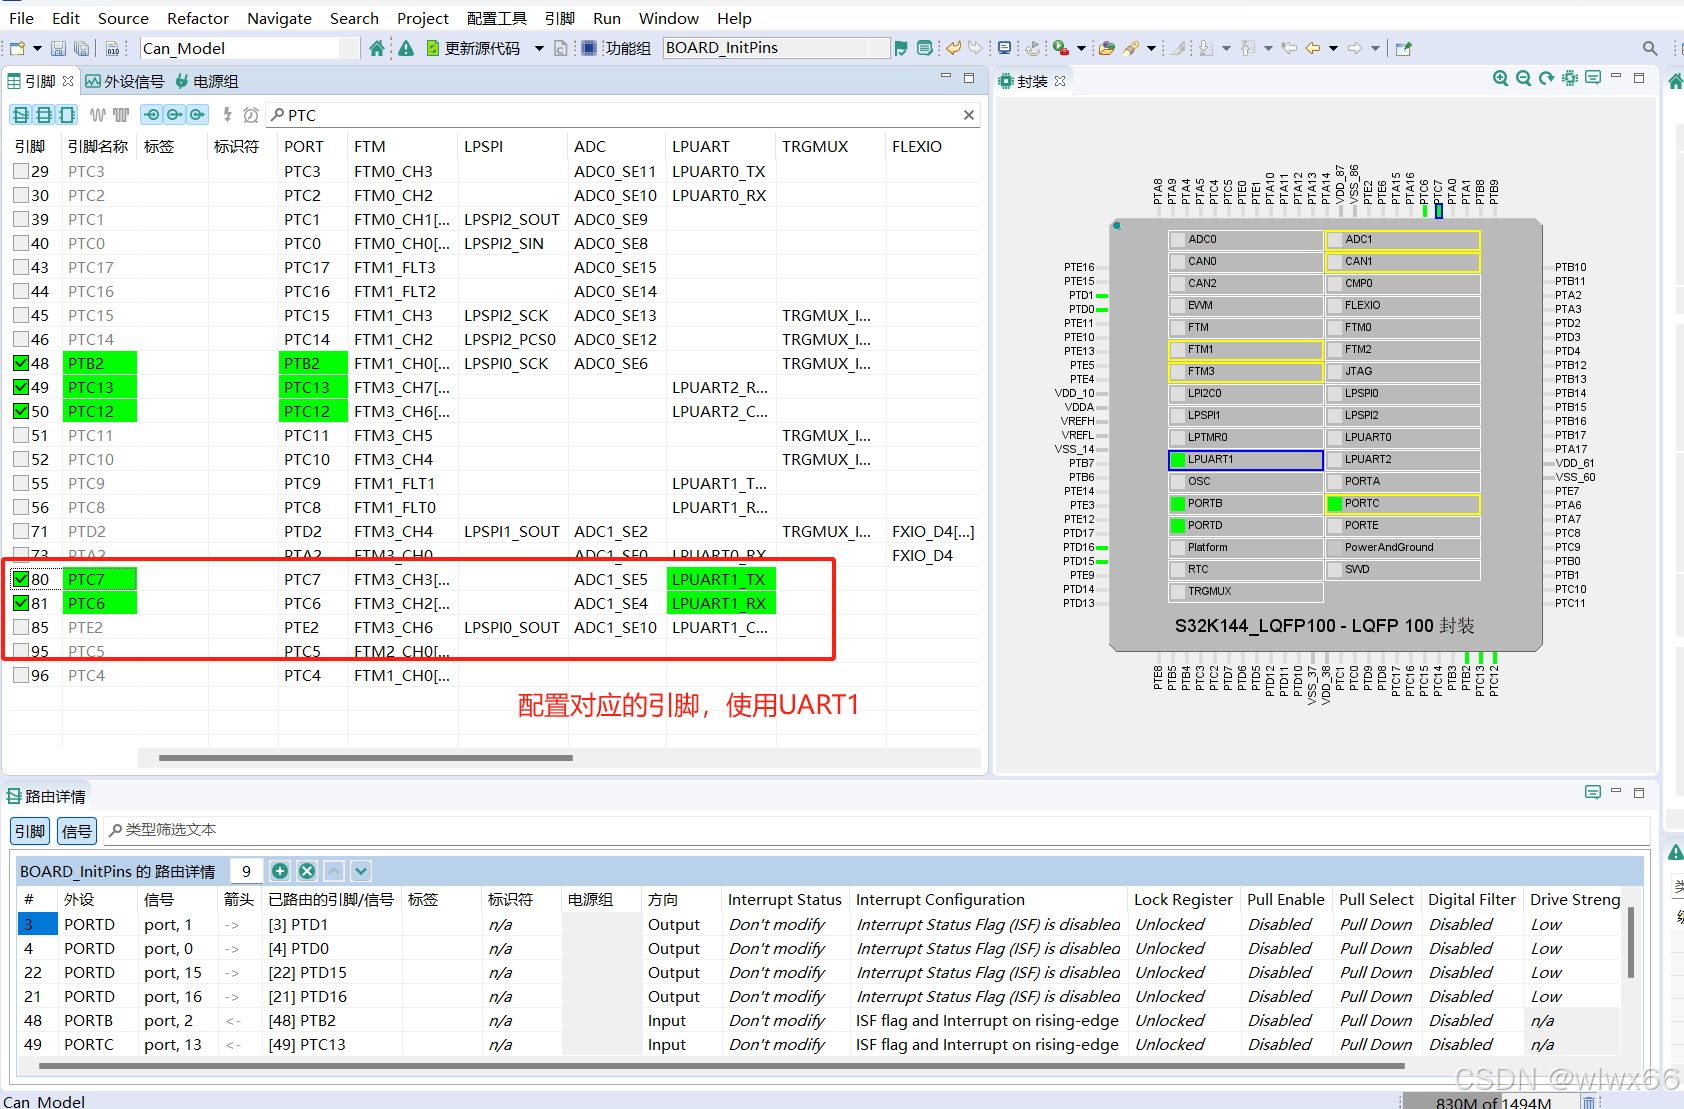Click the clock icon in the pins toolbar
This screenshot has width=1684, height=1109.
click(251, 115)
